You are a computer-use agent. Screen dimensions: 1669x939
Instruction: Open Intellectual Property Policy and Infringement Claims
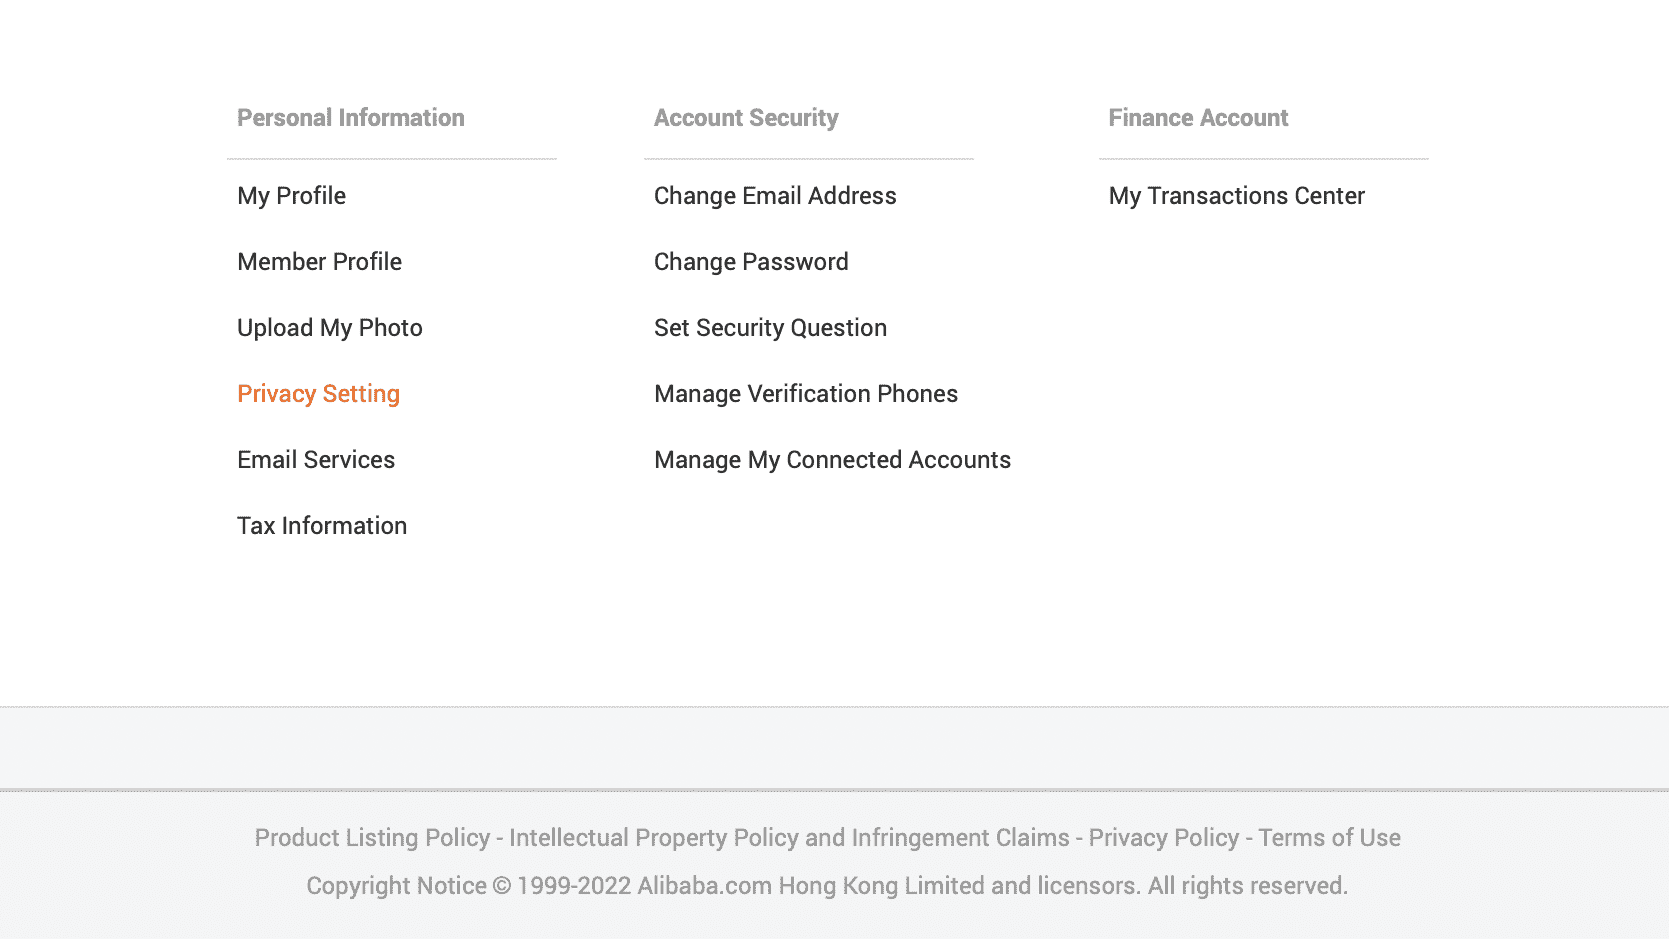(788, 838)
